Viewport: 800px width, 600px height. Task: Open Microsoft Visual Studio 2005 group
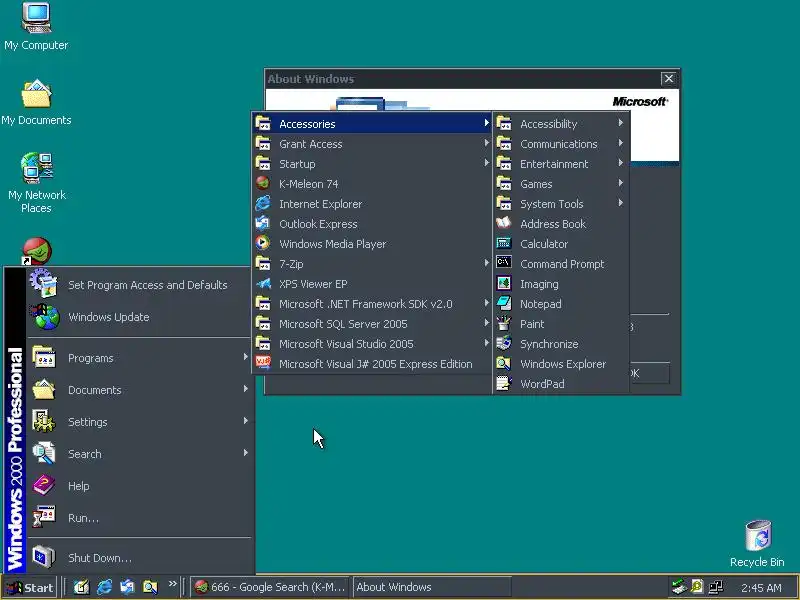click(x=372, y=344)
